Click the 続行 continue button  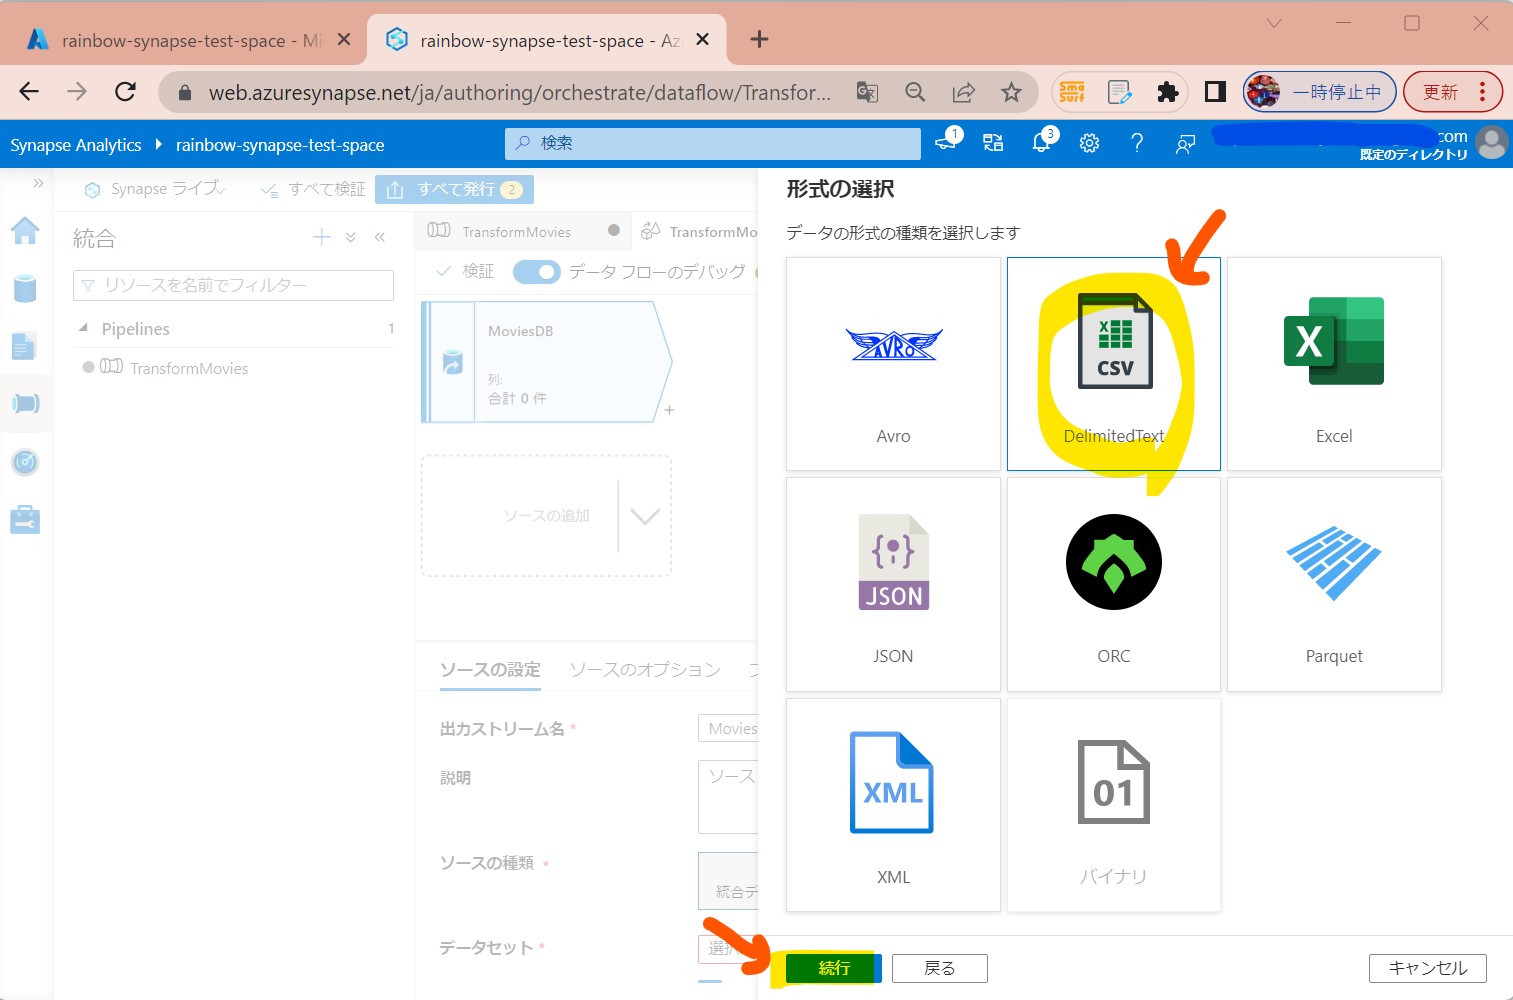click(x=833, y=968)
